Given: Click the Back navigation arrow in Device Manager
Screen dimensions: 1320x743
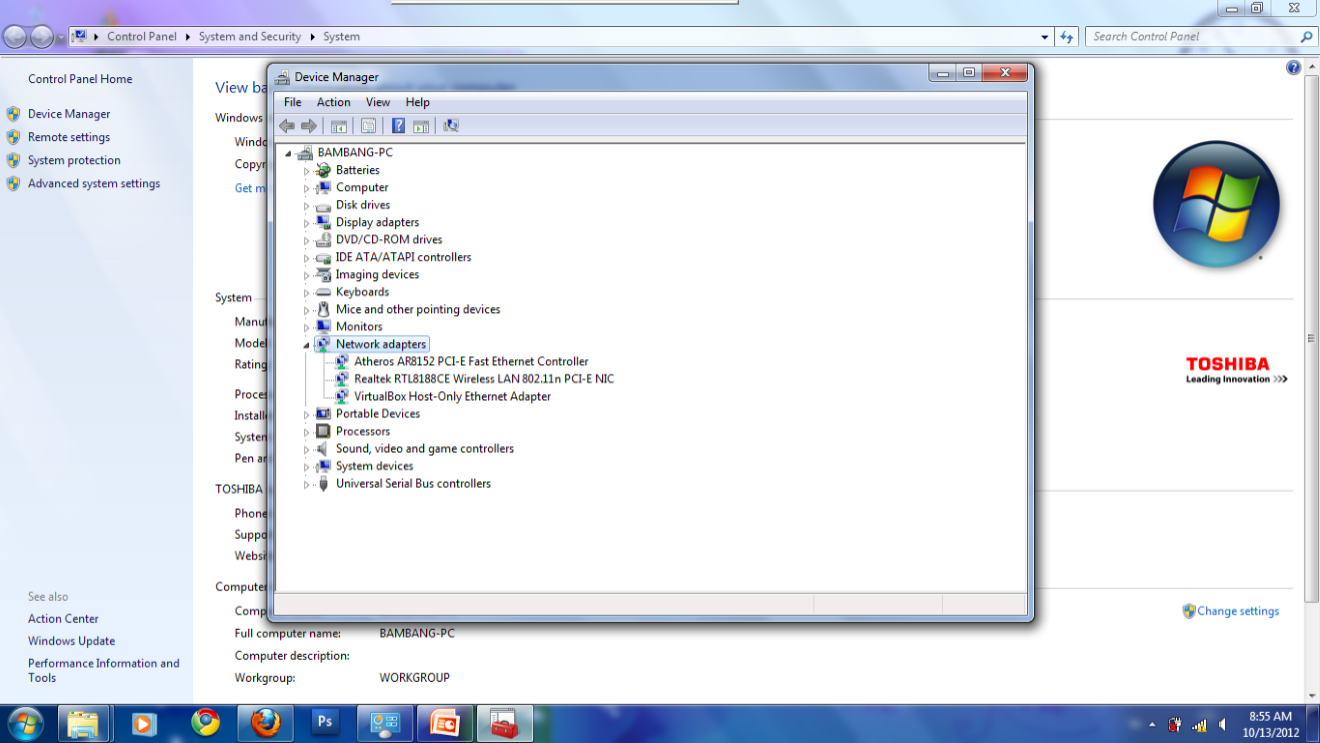Looking at the screenshot, I should [x=287, y=125].
